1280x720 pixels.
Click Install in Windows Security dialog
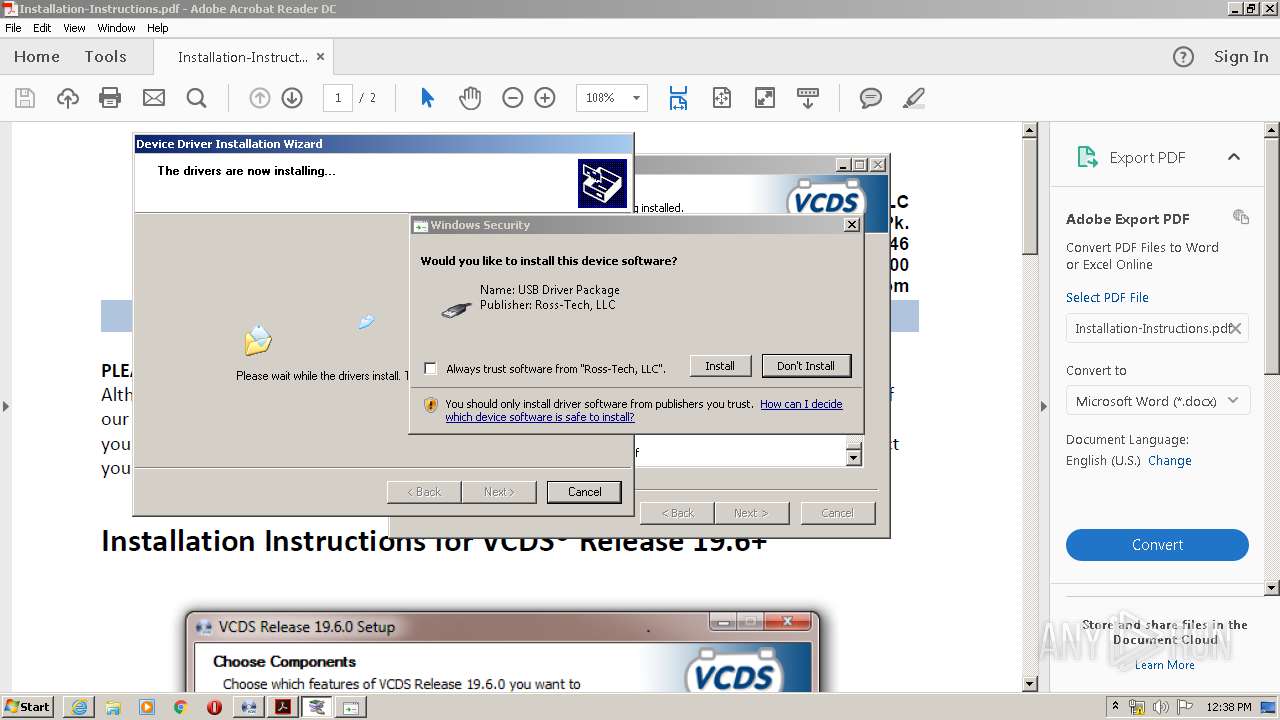pyautogui.click(x=720, y=366)
